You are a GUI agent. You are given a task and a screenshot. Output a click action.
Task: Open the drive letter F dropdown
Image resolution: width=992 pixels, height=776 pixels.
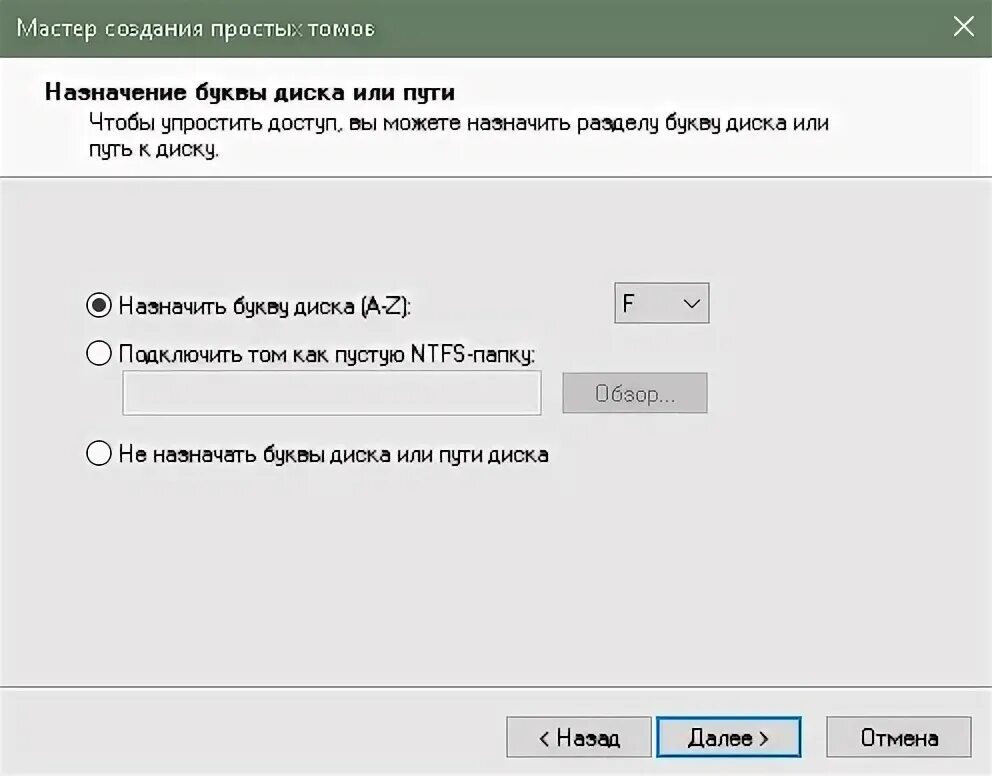pyautogui.click(x=662, y=303)
